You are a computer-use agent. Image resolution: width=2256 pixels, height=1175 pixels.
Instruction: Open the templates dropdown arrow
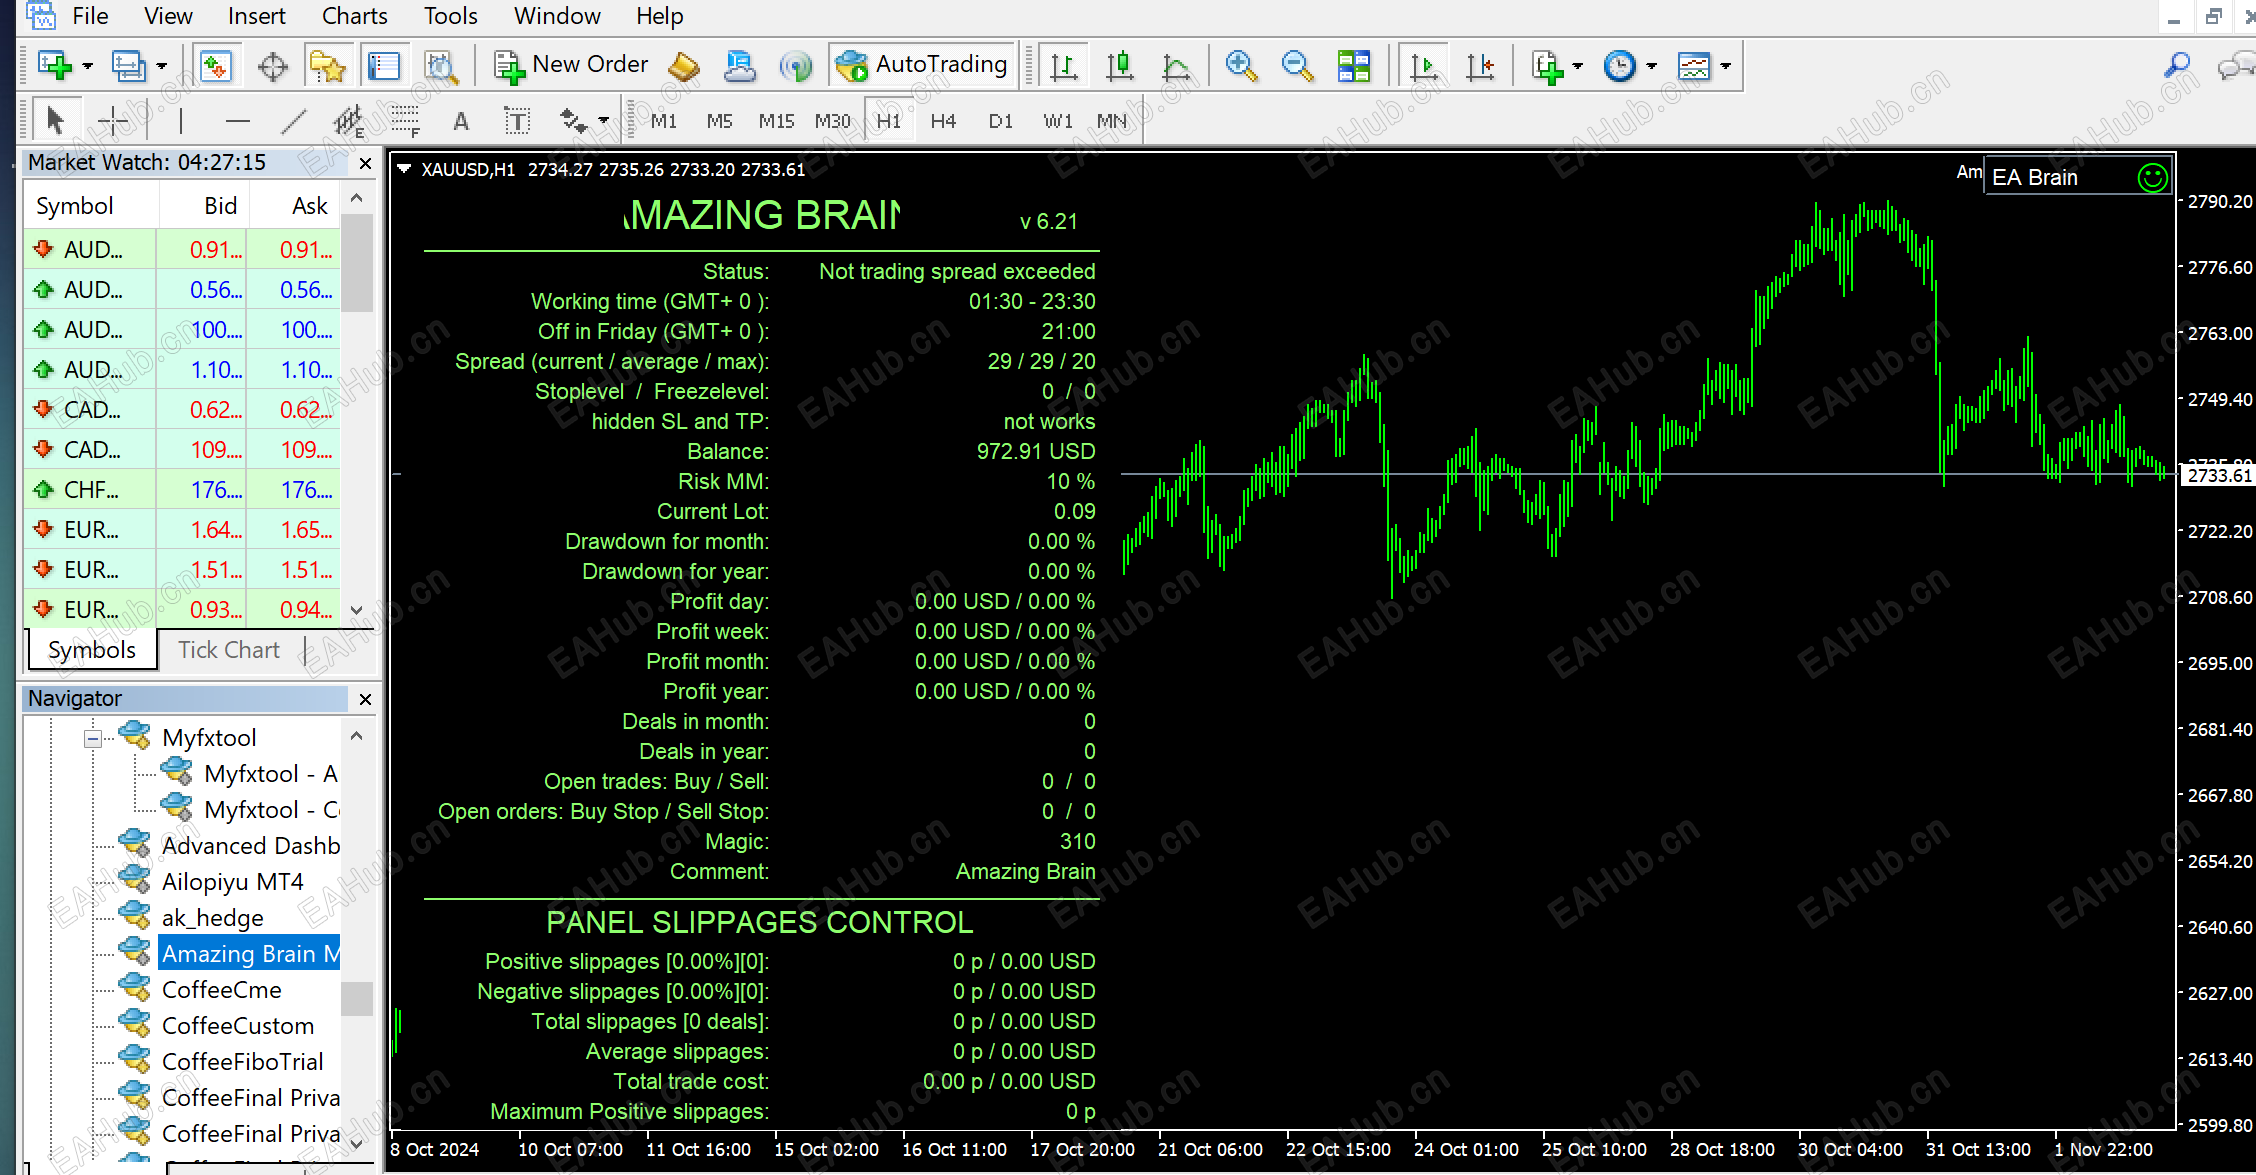tap(1725, 66)
